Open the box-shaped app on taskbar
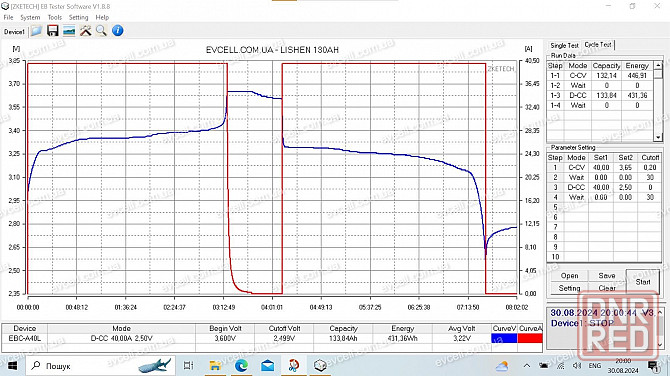 tap(320, 366)
